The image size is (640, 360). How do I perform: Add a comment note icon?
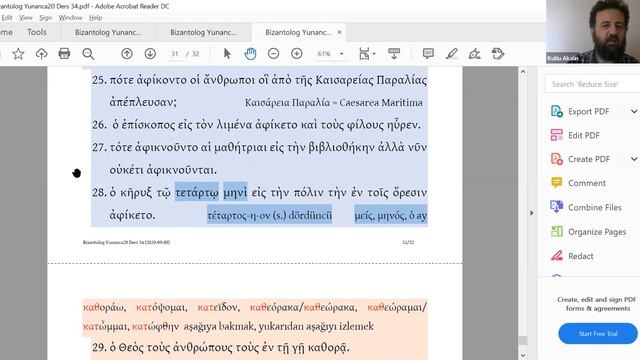[x=428, y=53]
